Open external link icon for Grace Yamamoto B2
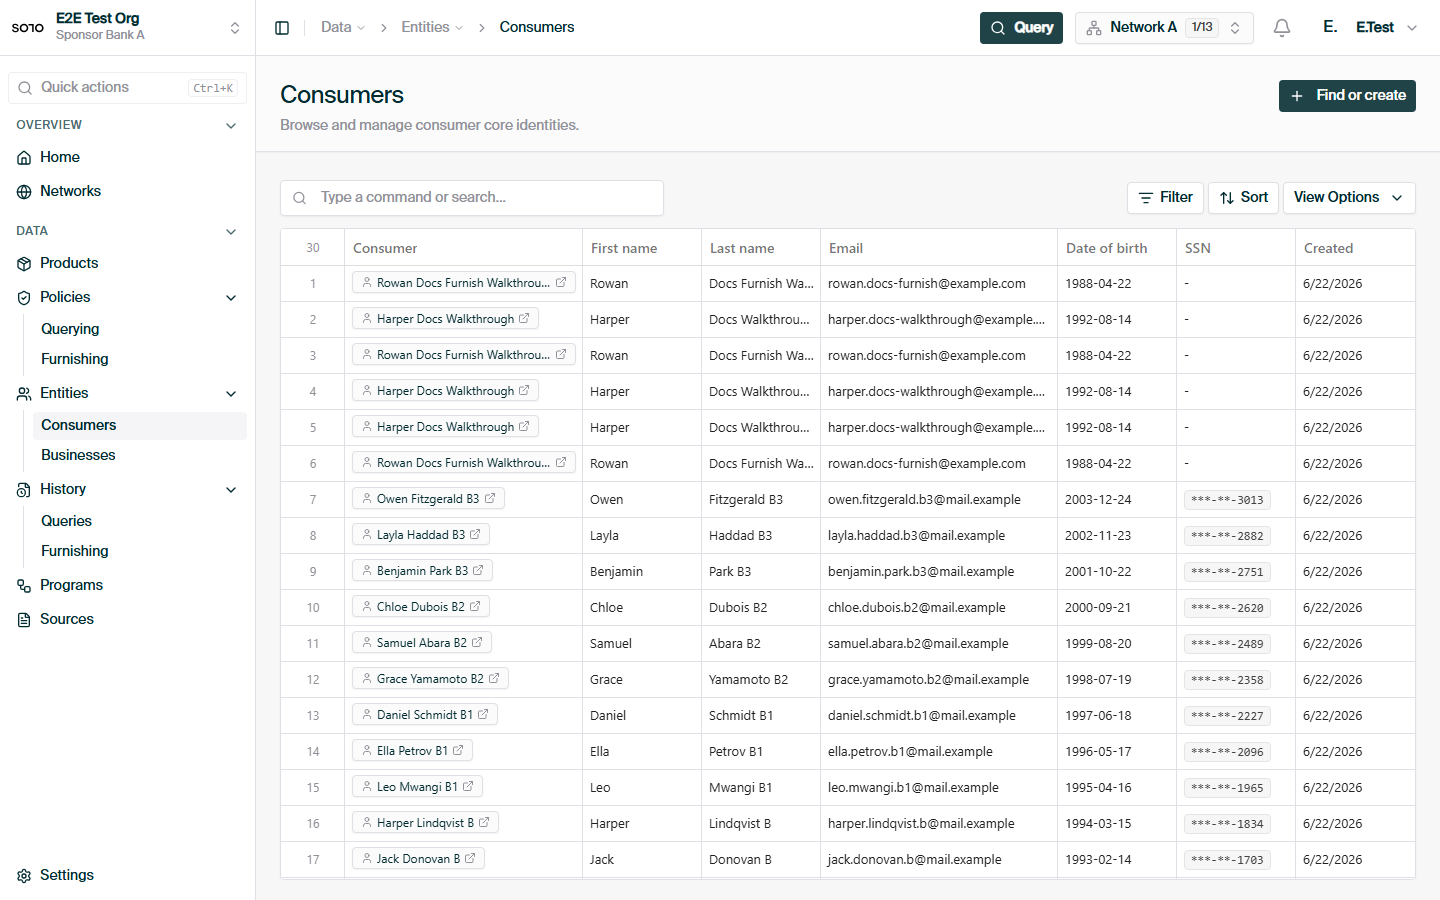The width and height of the screenshot is (1440, 900). click(494, 678)
